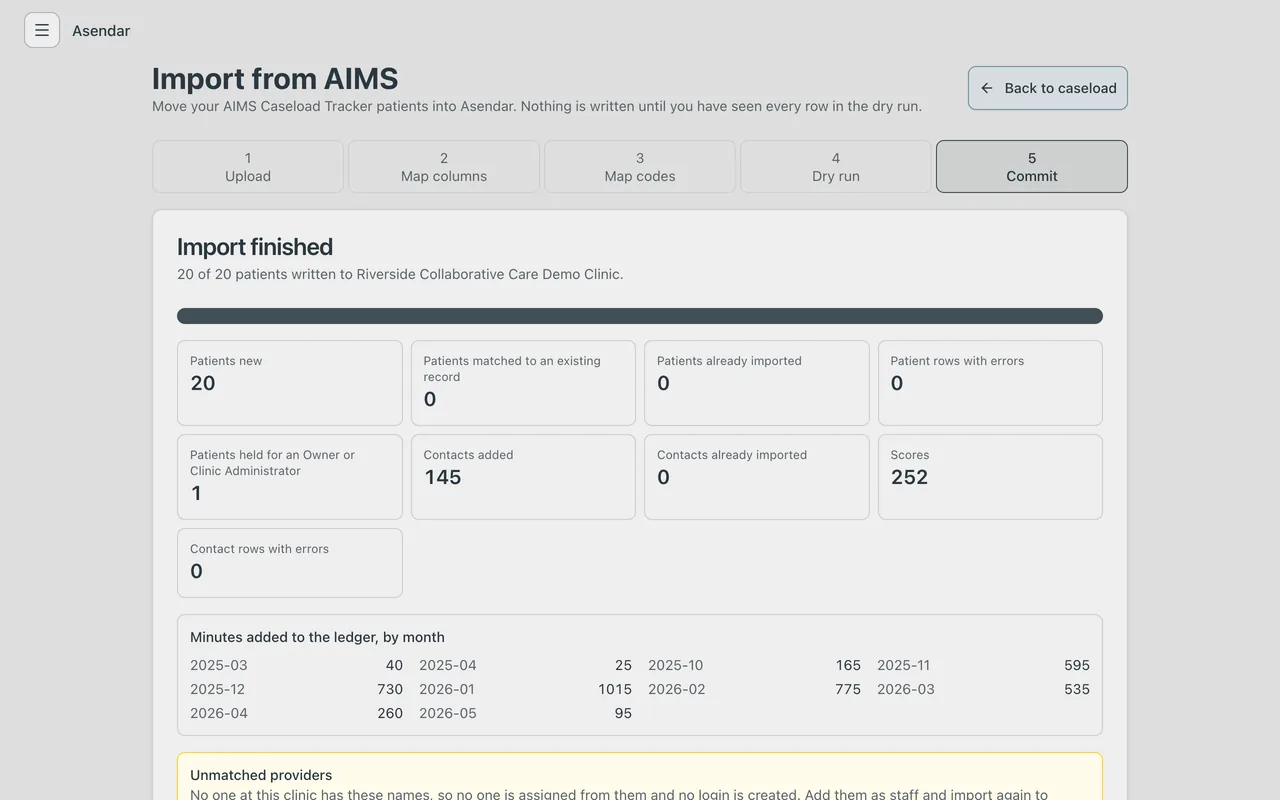Click the Patient rows with errors card
The height and width of the screenshot is (800, 1280).
(990, 383)
